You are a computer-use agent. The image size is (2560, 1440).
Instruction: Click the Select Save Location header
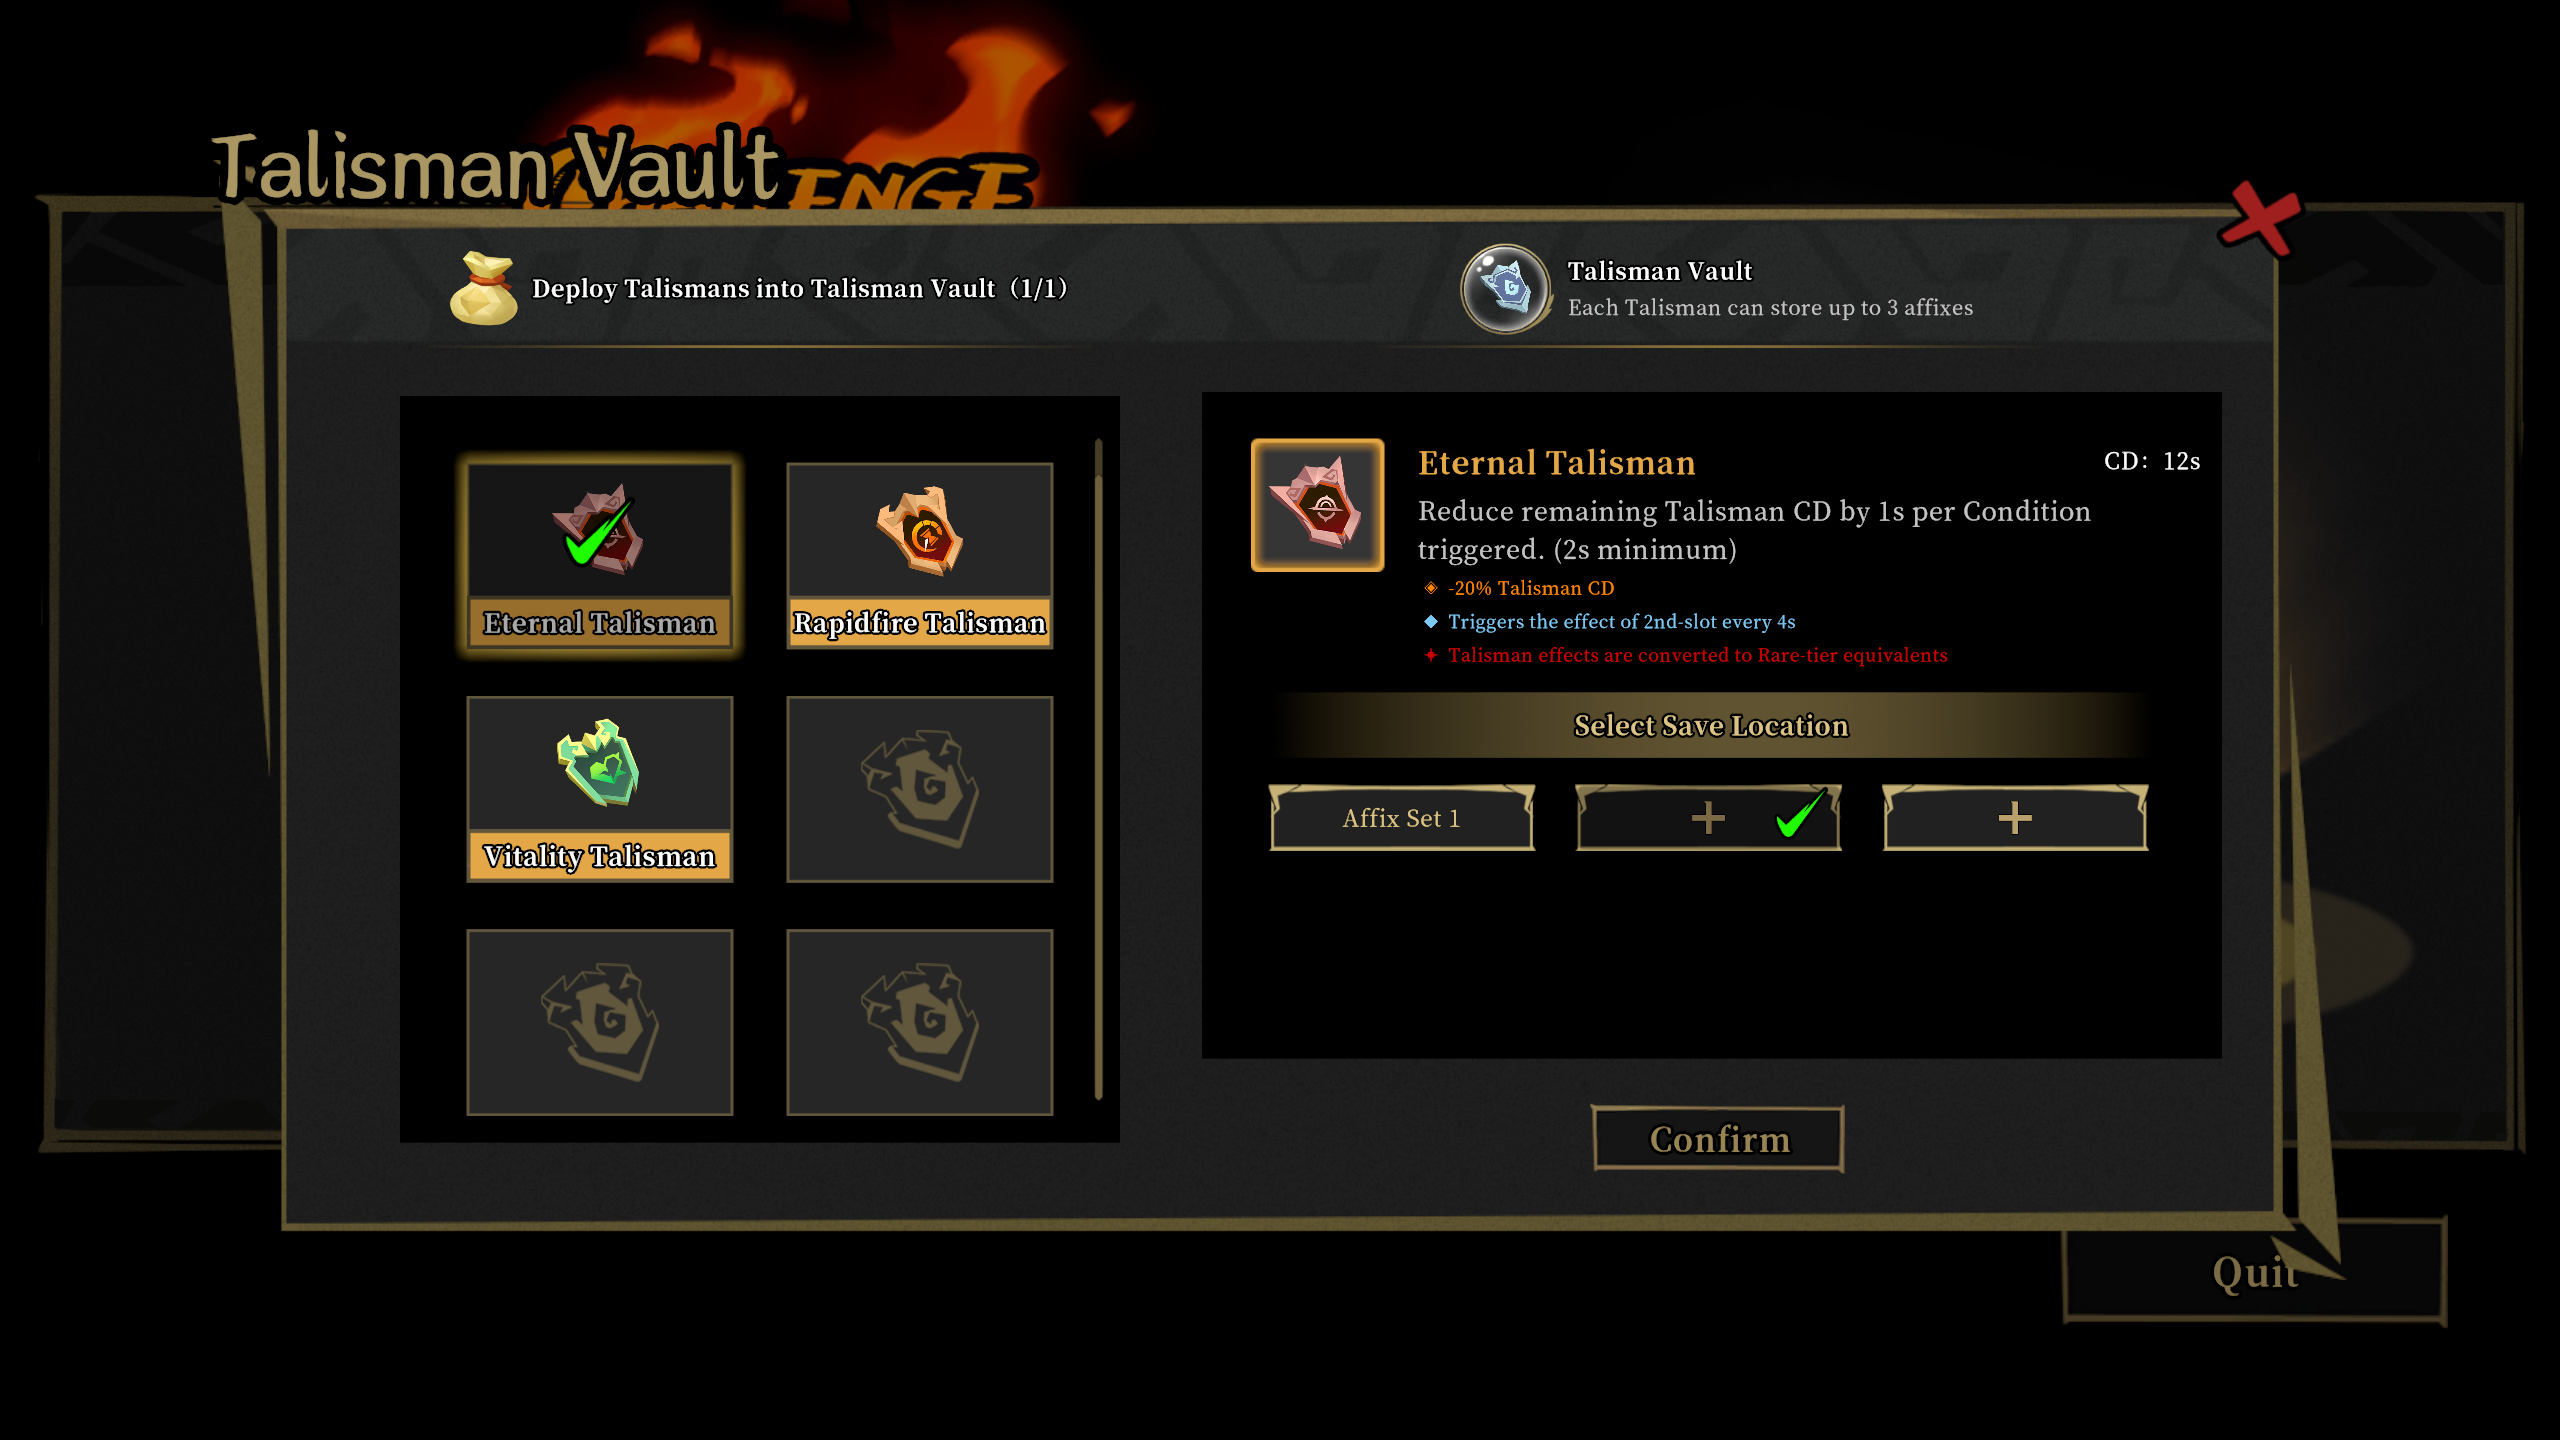tap(1711, 725)
